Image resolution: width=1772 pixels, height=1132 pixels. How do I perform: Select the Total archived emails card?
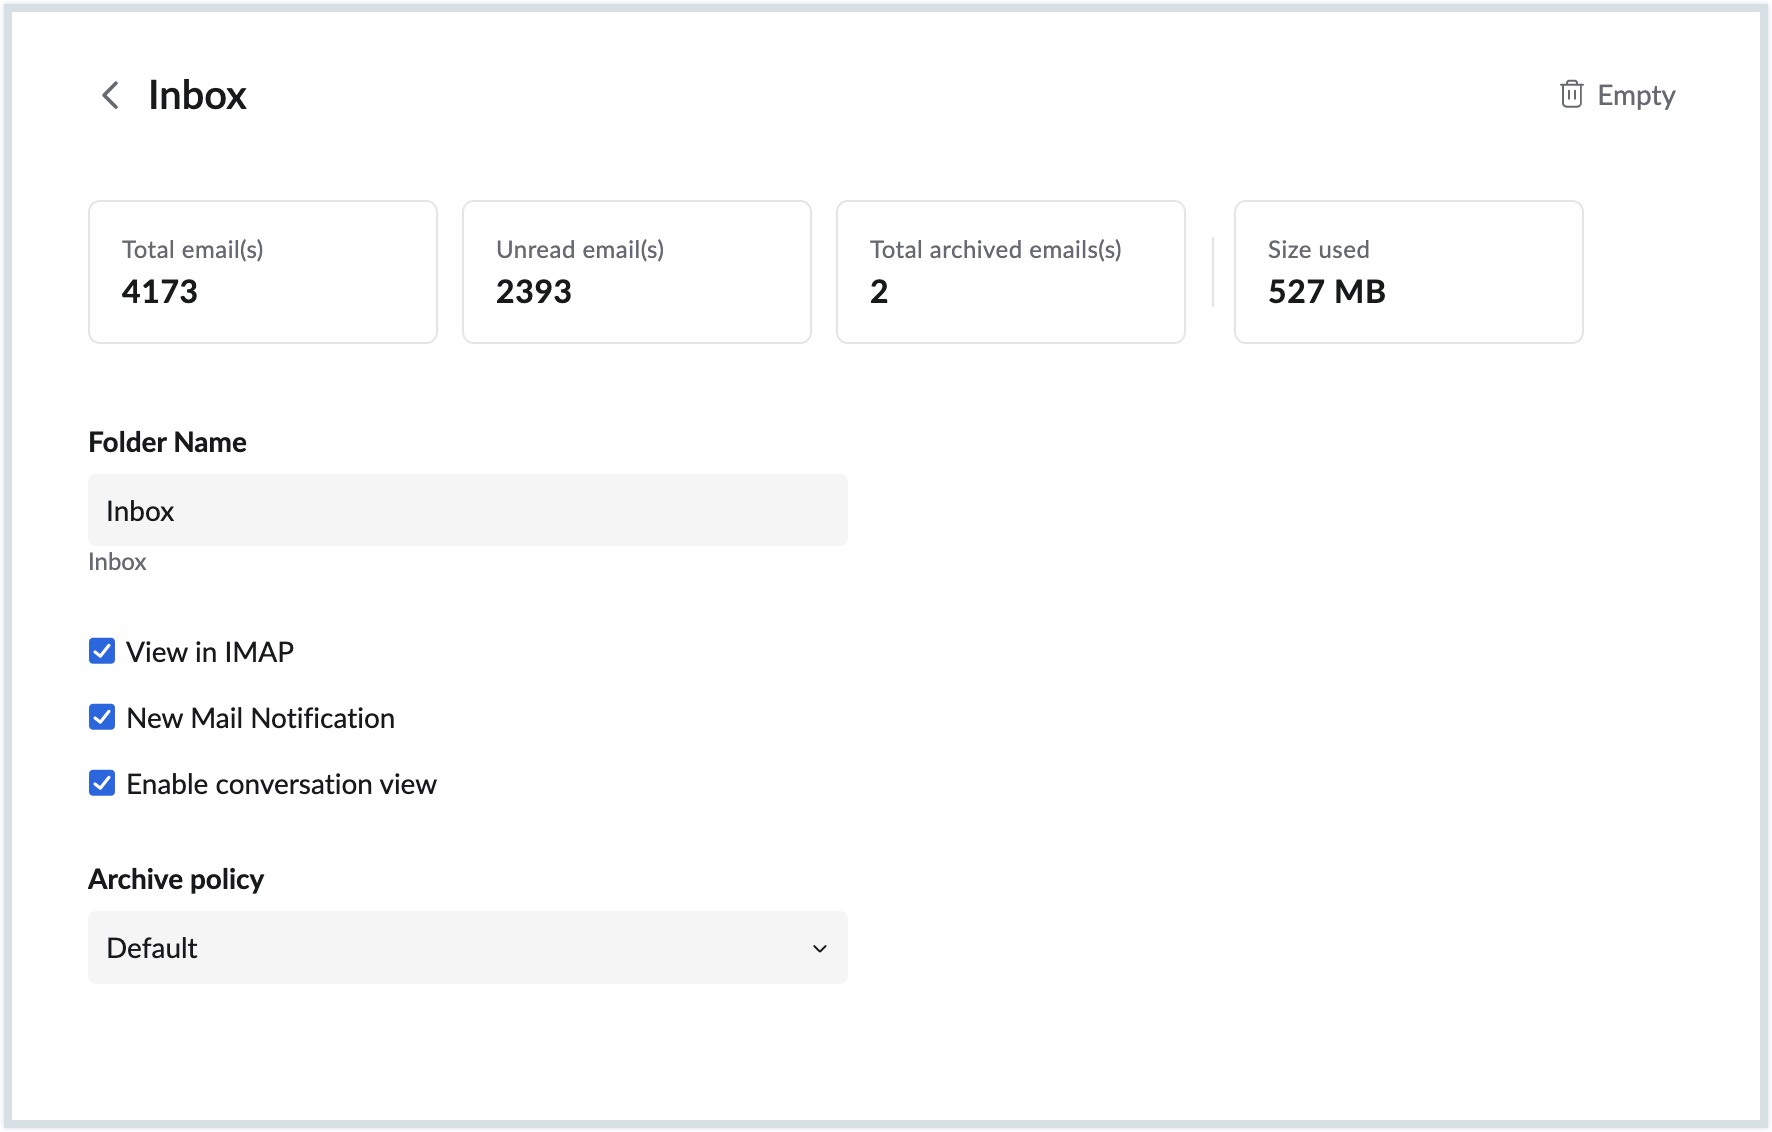(x=1010, y=272)
